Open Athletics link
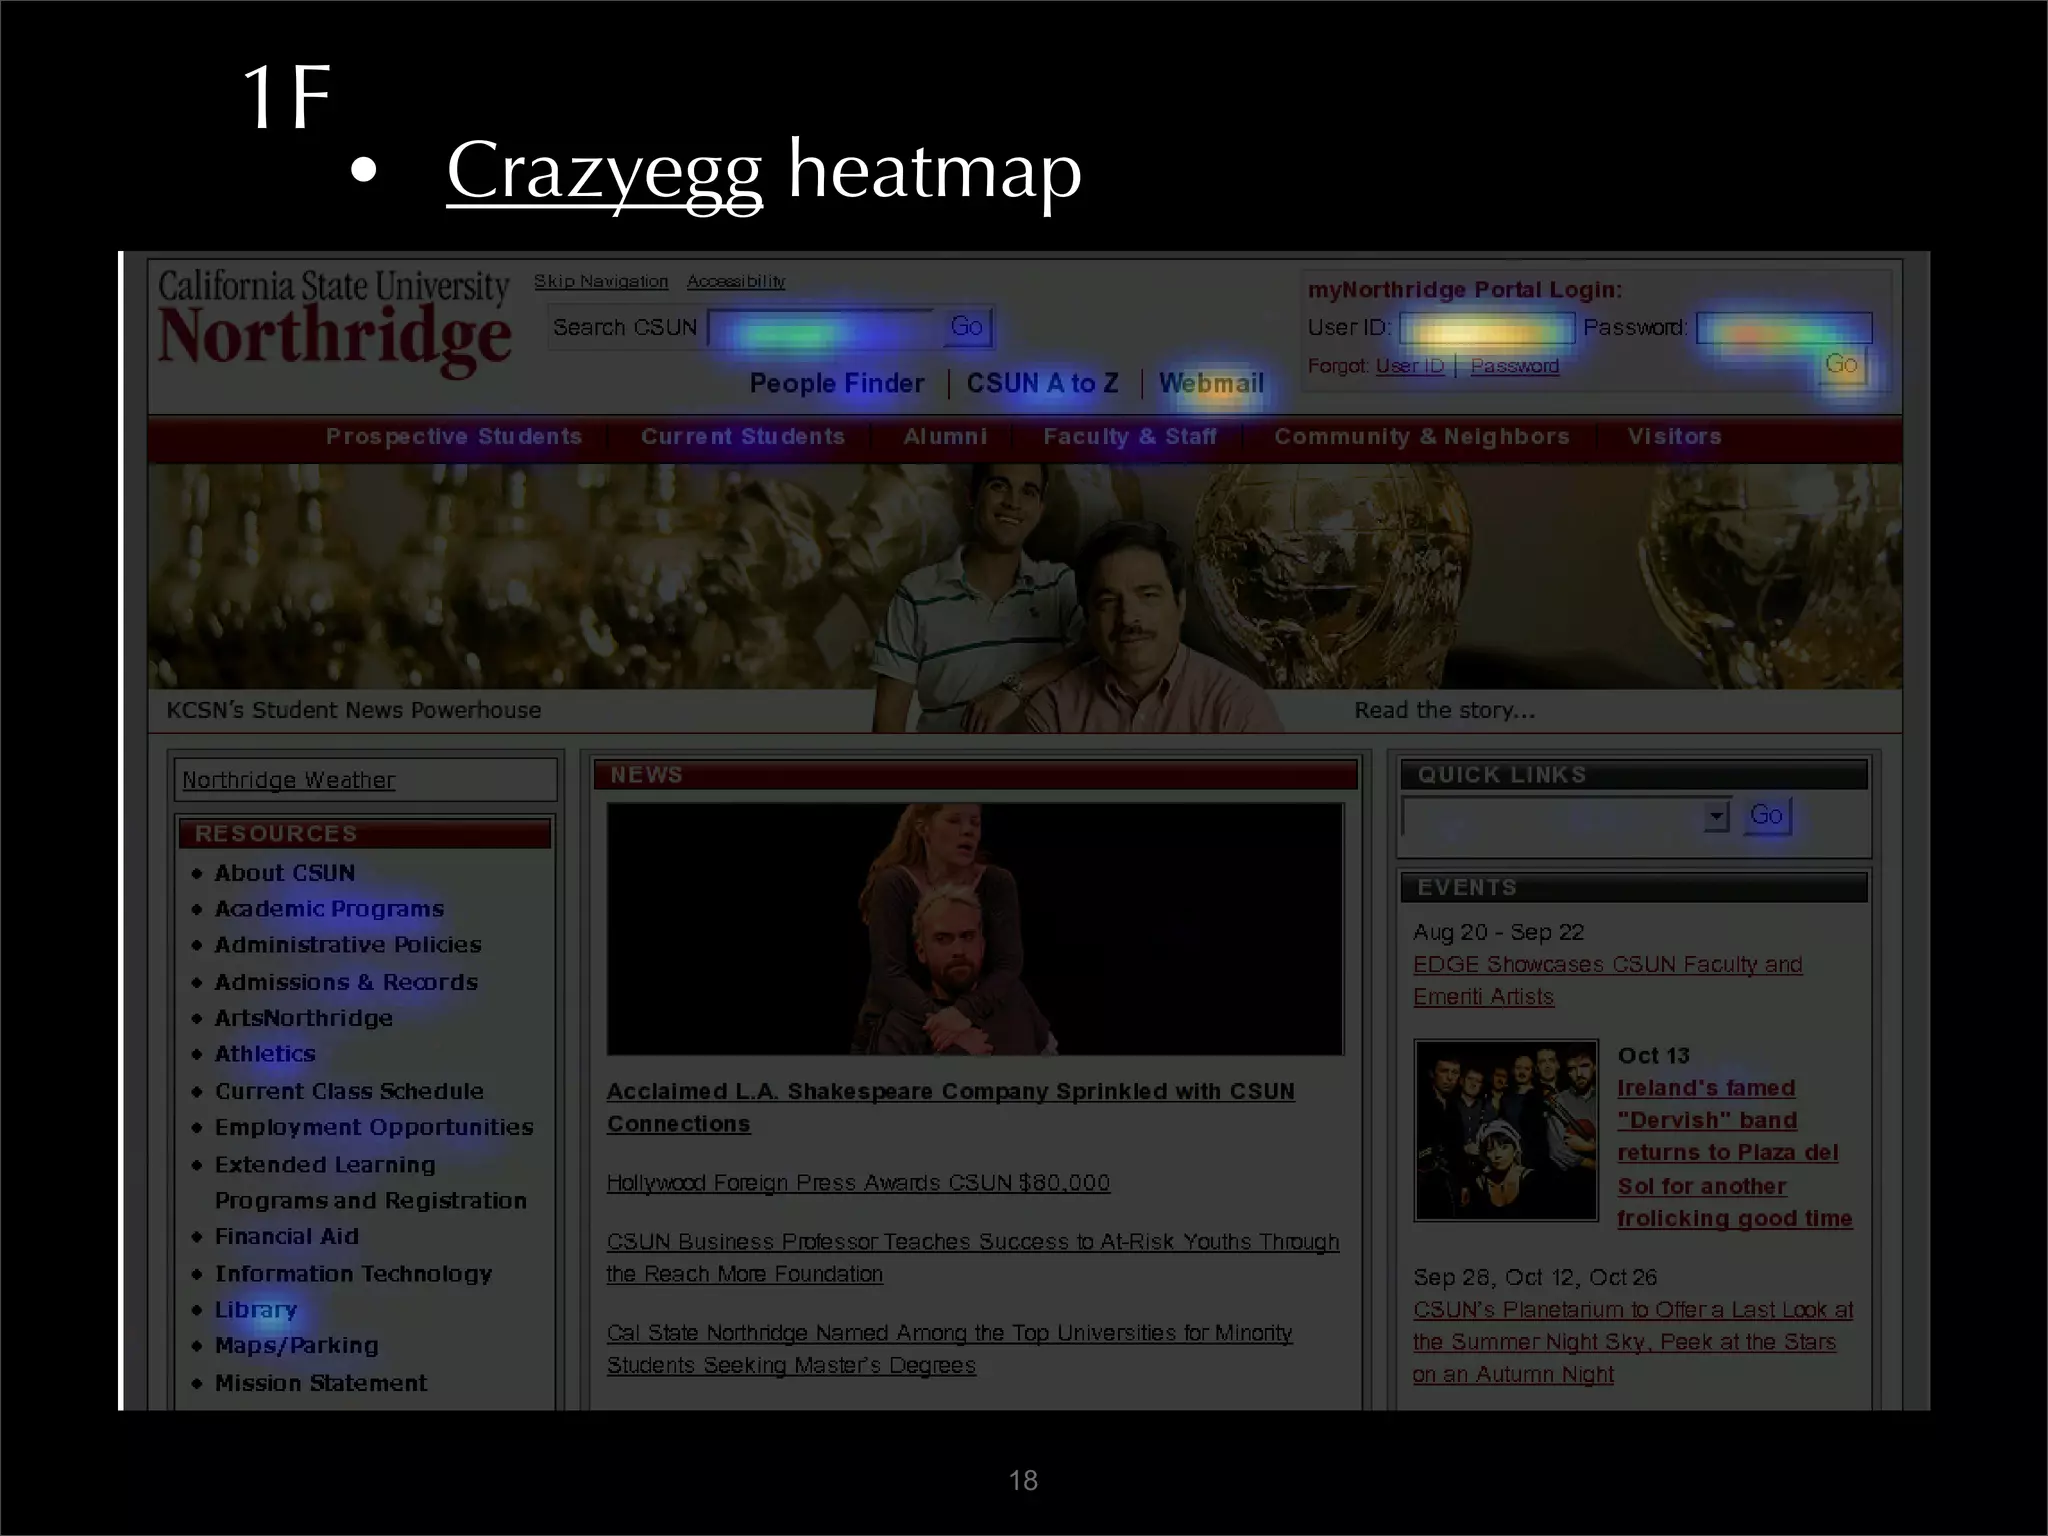2048x1536 pixels. [265, 1054]
